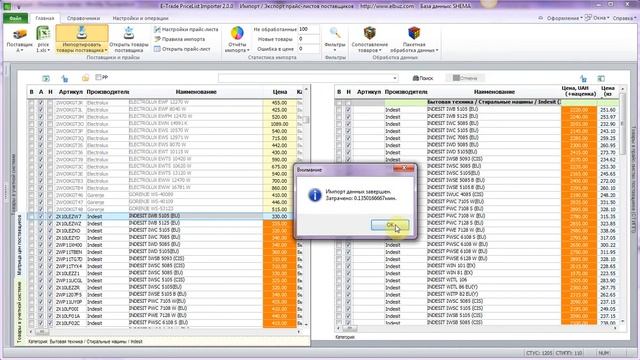Click left table vertical scrollbar thumb
Viewport: 640px width, 360px height.
(306, 120)
